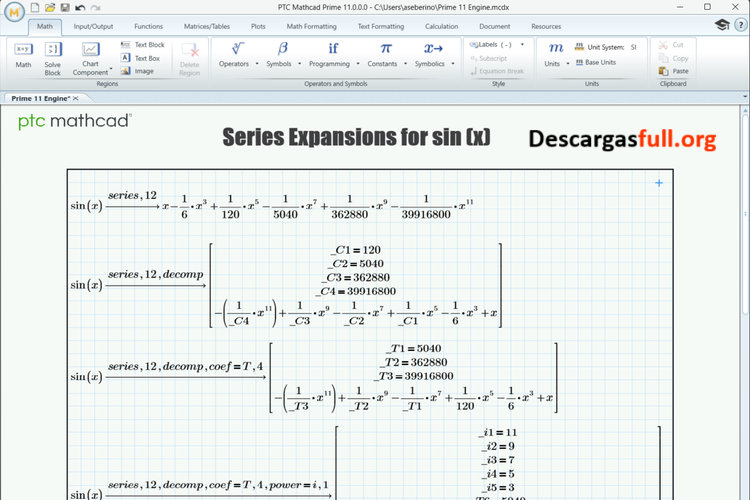Image resolution: width=750 pixels, height=500 pixels.
Task: Expand the Chart Component dropdown arrow
Action: (x=111, y=69)
